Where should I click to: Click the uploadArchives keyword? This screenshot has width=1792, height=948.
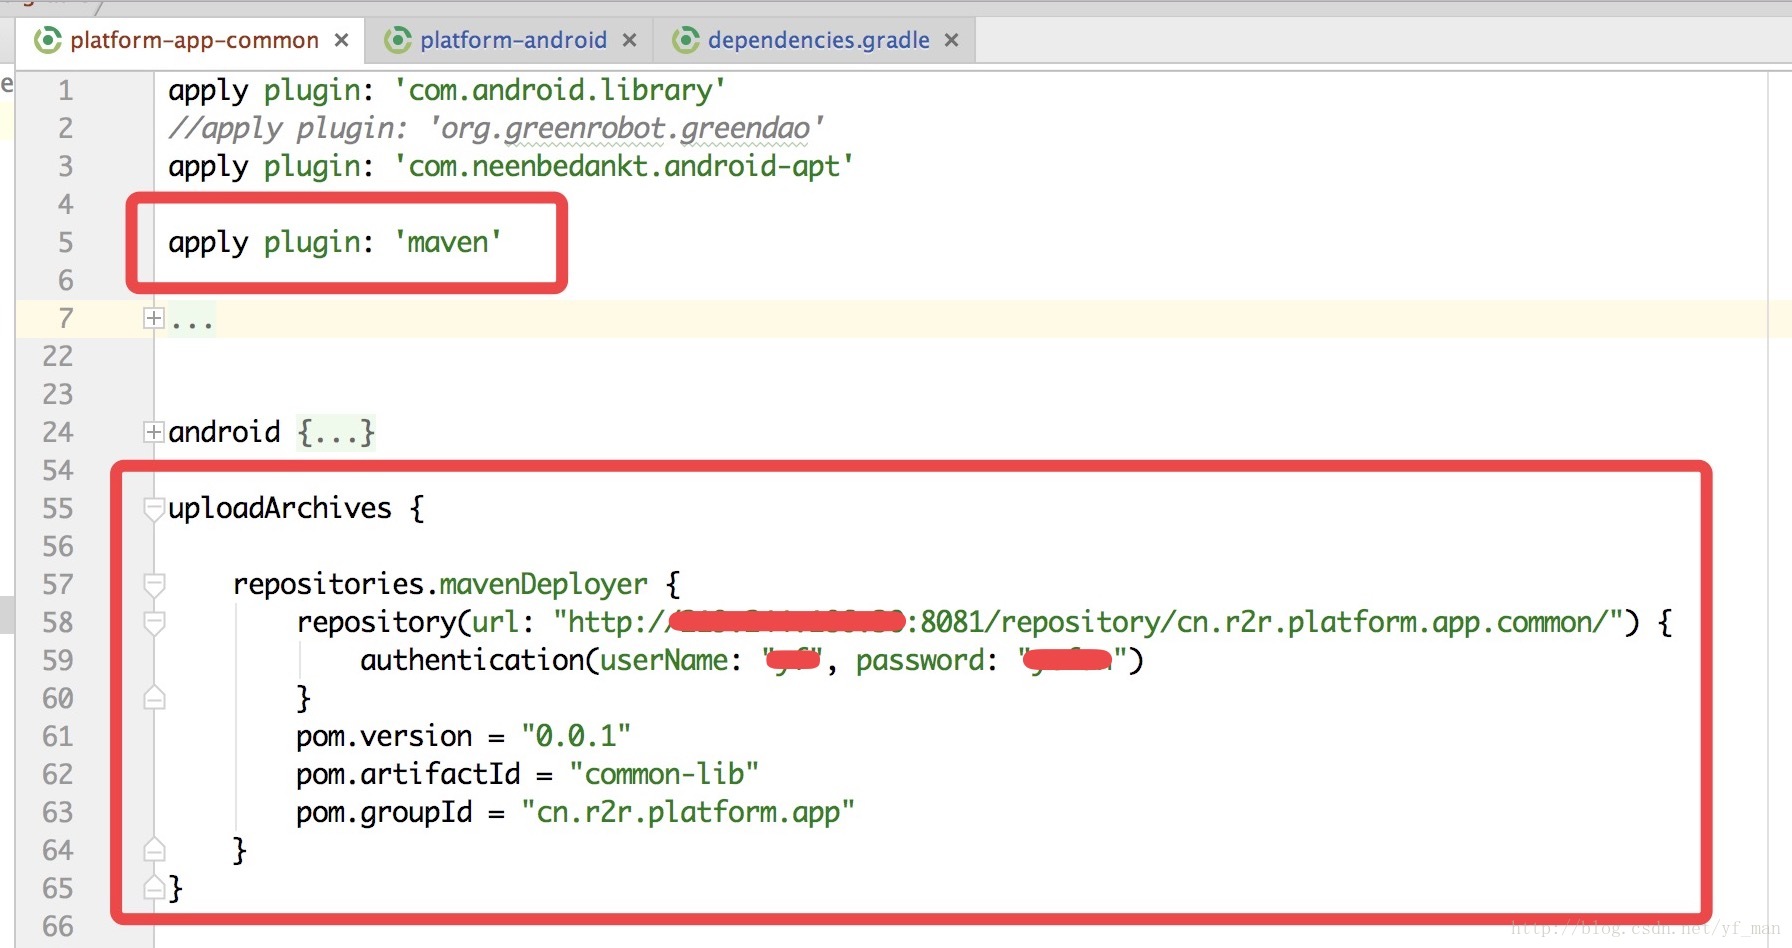[280, 509]
